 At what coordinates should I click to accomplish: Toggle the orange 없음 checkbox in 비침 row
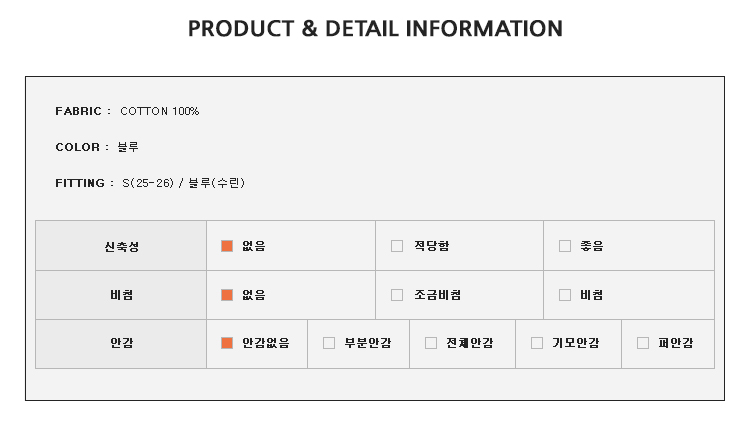point(227,295)
